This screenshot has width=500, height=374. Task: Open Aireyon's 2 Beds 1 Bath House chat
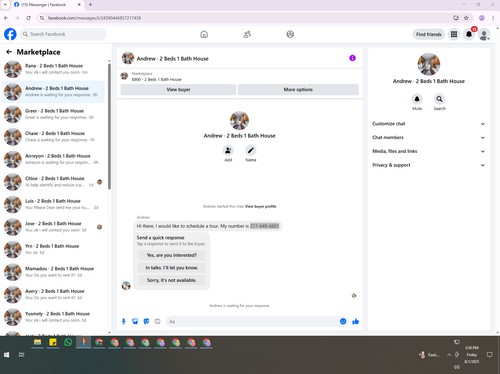tap(53, 159)
